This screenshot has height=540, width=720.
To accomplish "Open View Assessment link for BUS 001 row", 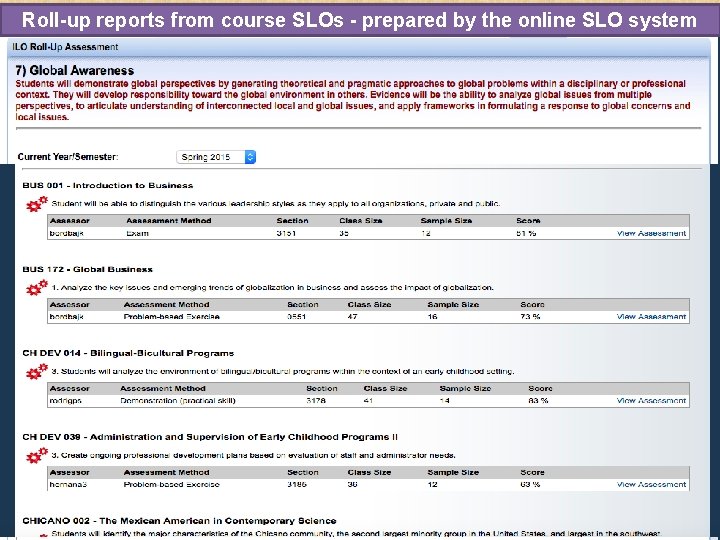I will click(651, 233).
